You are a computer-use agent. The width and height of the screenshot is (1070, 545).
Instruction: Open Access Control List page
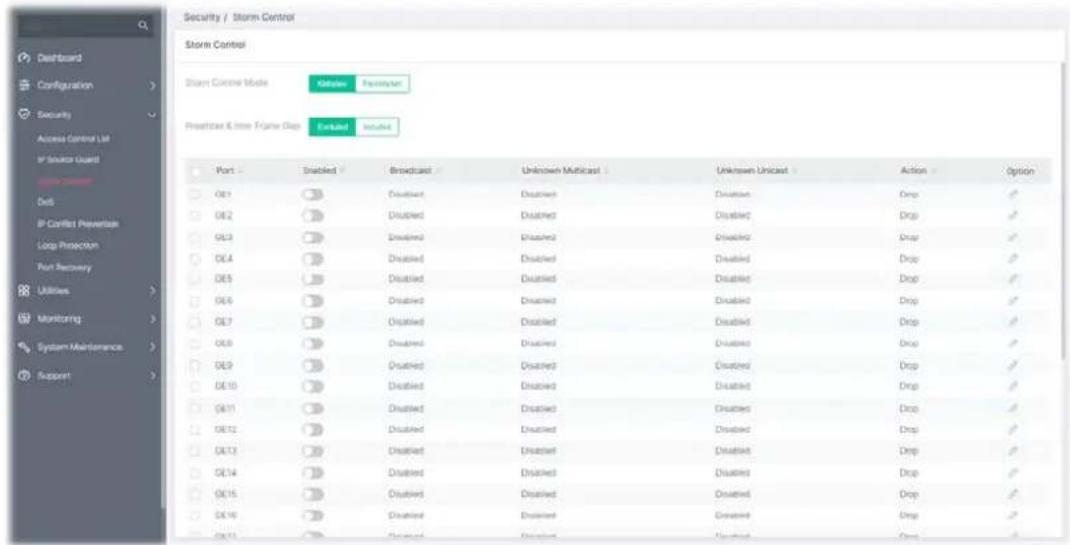(74, 138)
